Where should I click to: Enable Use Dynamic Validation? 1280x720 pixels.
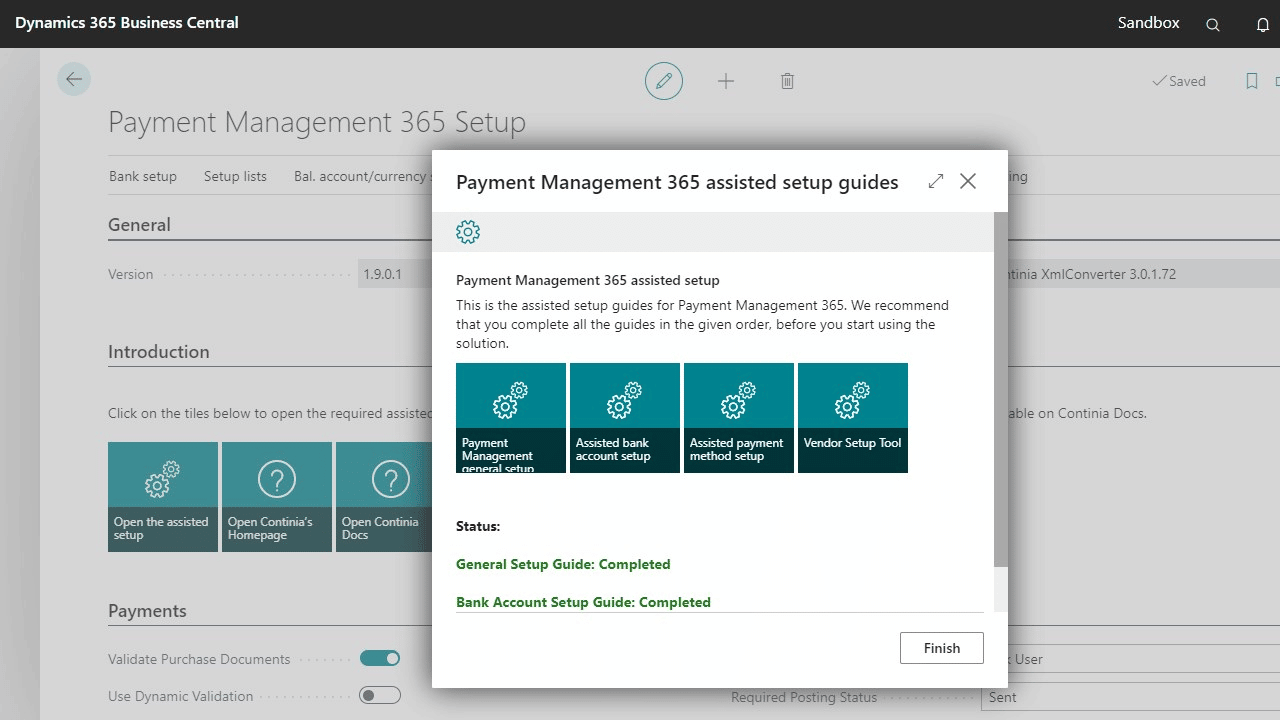pyautogui.click(x=379, y=696)
